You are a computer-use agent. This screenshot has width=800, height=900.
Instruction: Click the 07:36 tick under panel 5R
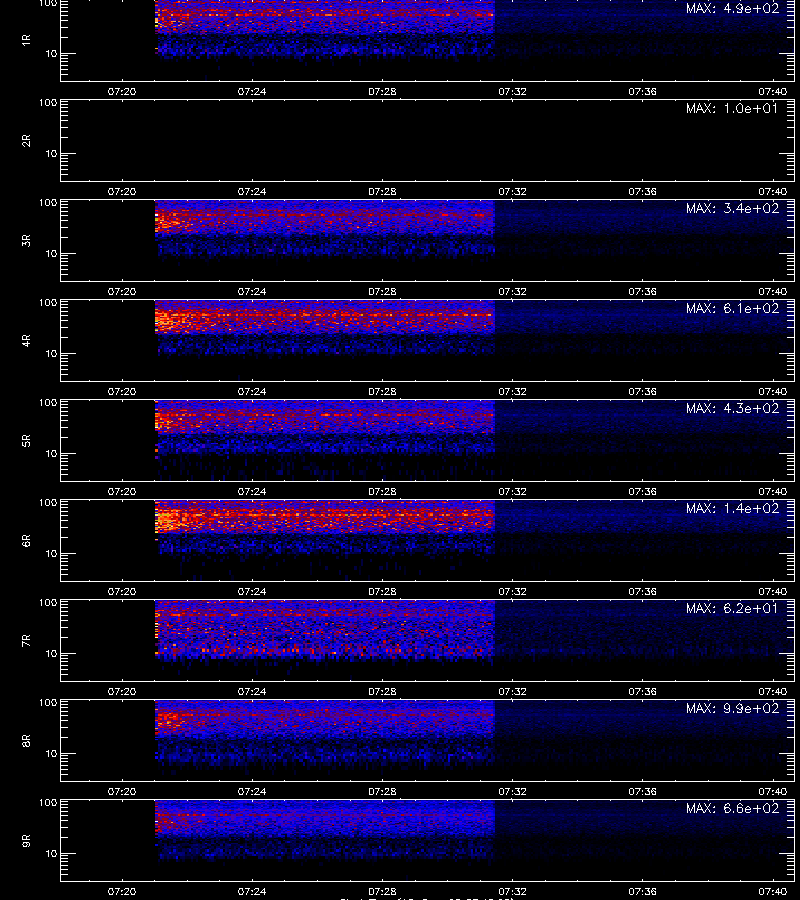(x=642, y=491)
